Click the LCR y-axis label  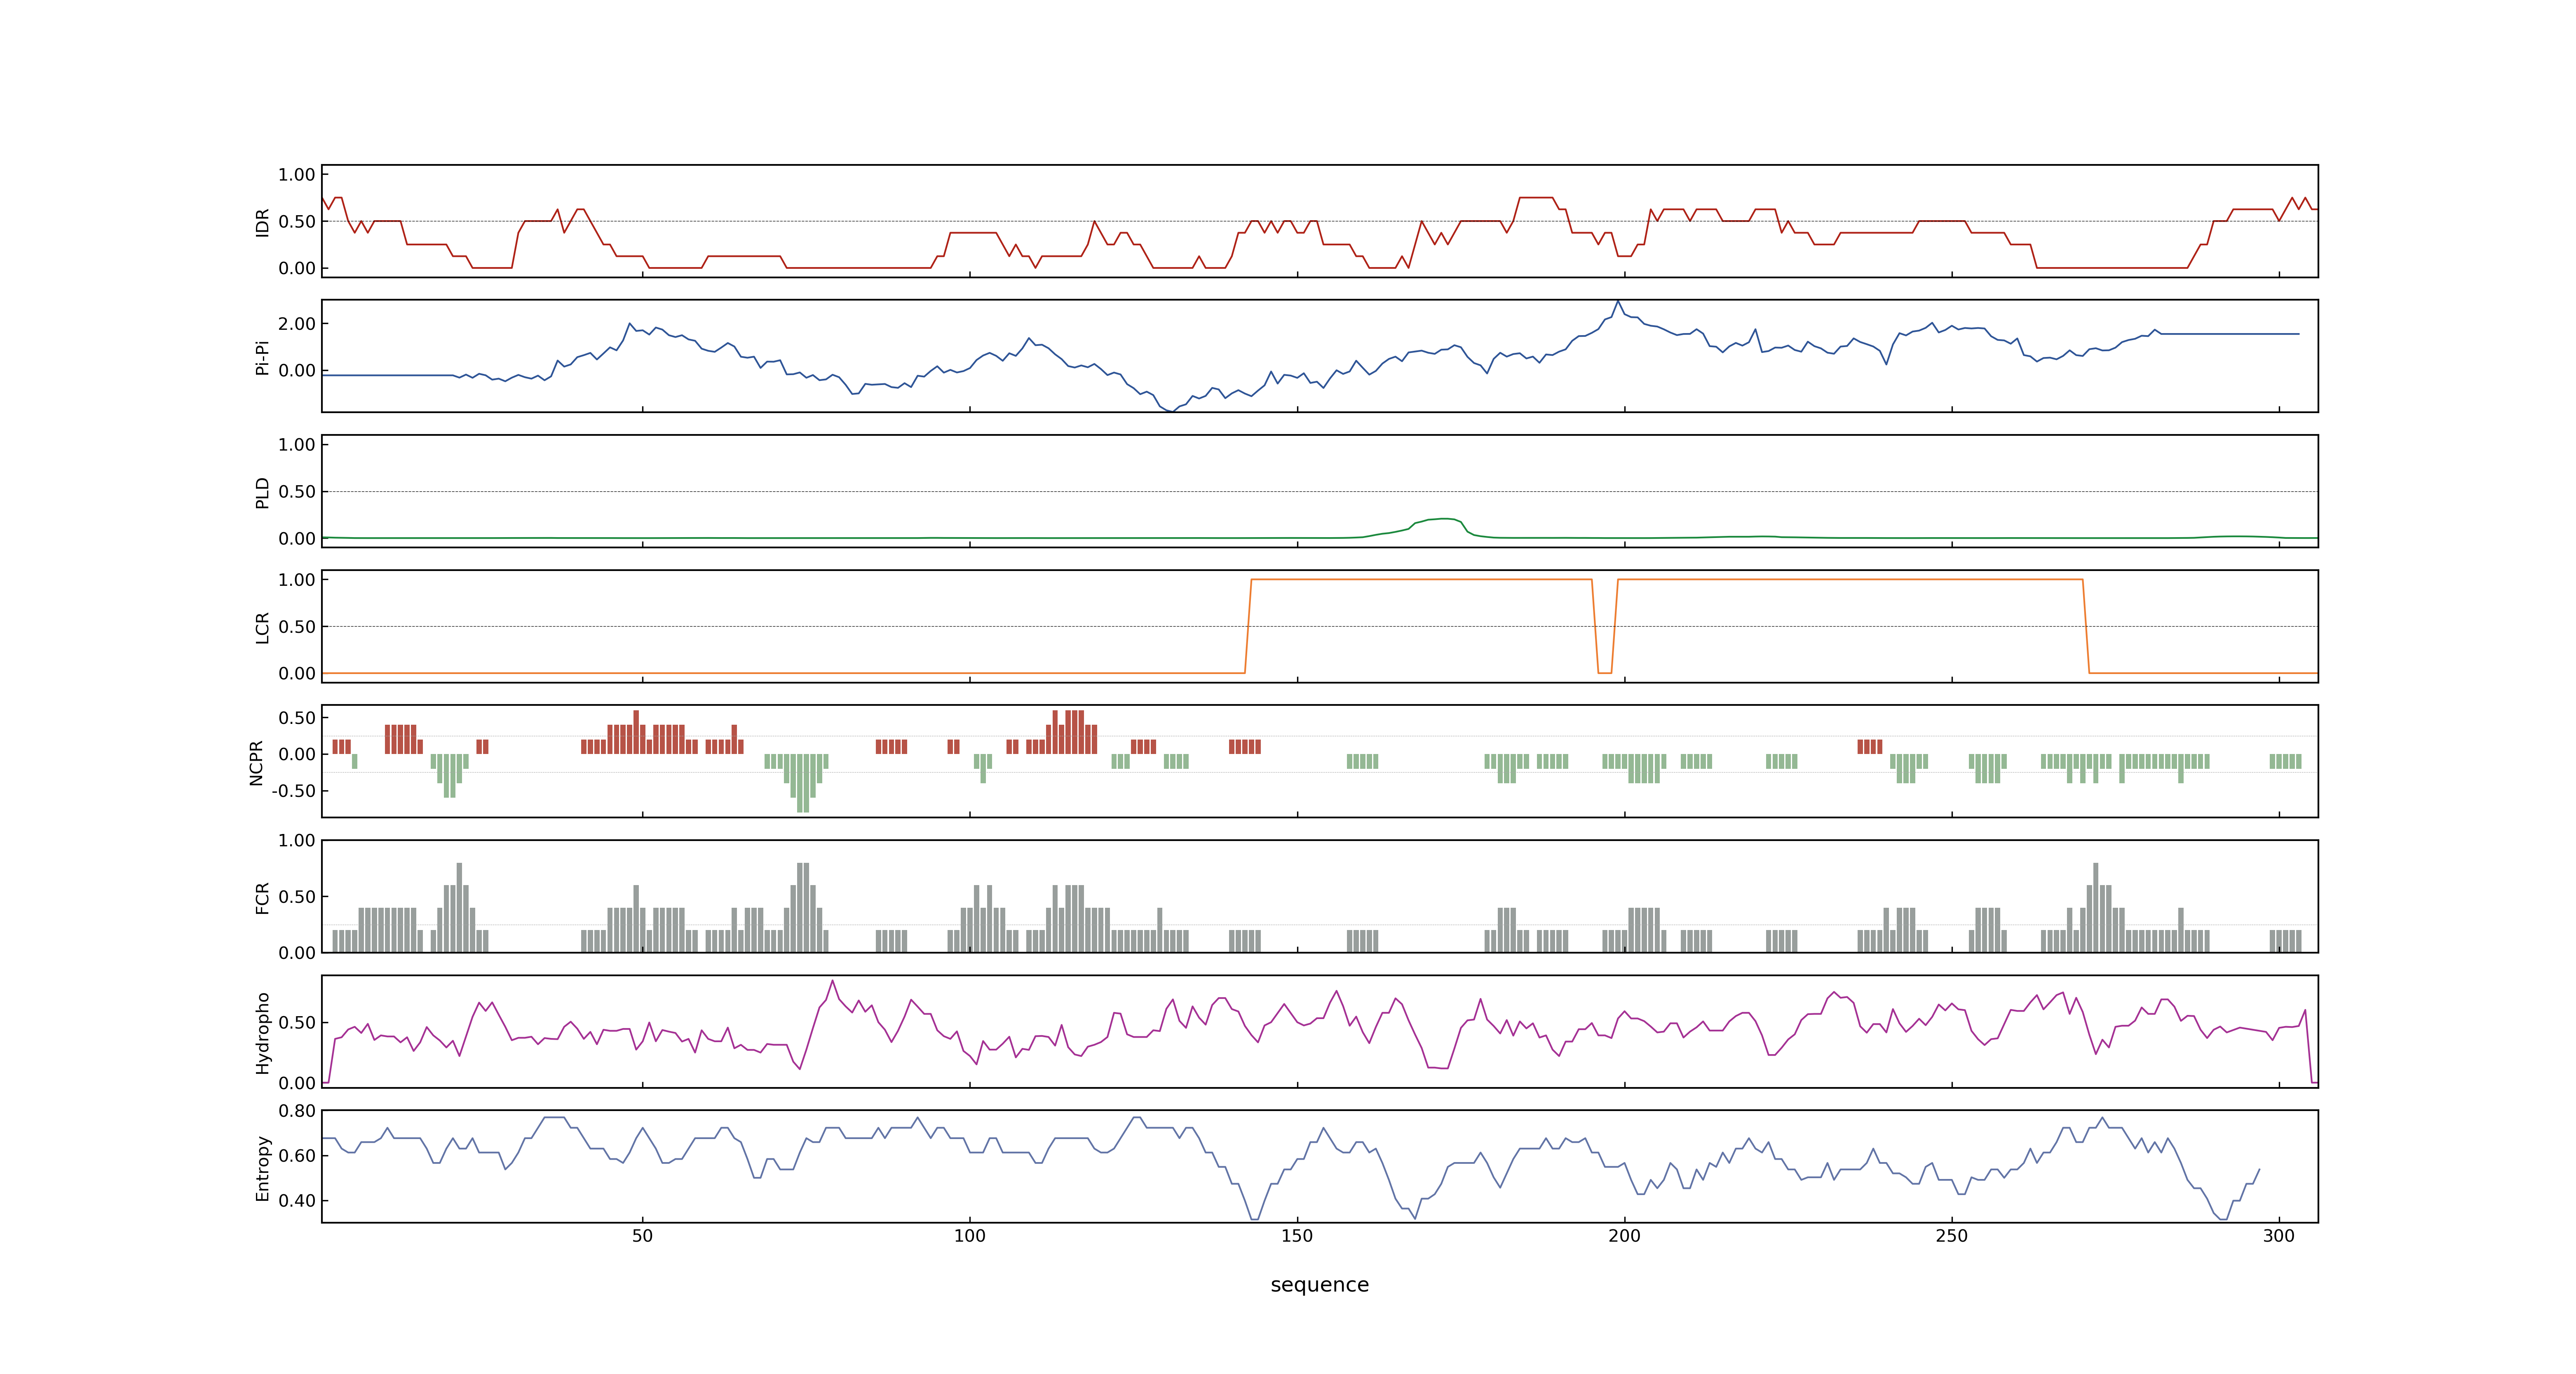coord(262,628)
